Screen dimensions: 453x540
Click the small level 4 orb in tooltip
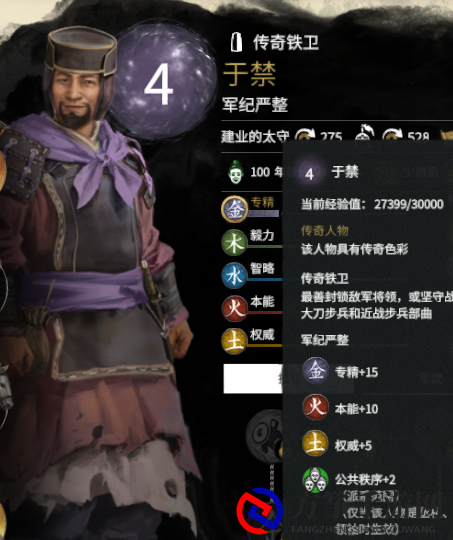pyautogui.click(x=310, y=173)
